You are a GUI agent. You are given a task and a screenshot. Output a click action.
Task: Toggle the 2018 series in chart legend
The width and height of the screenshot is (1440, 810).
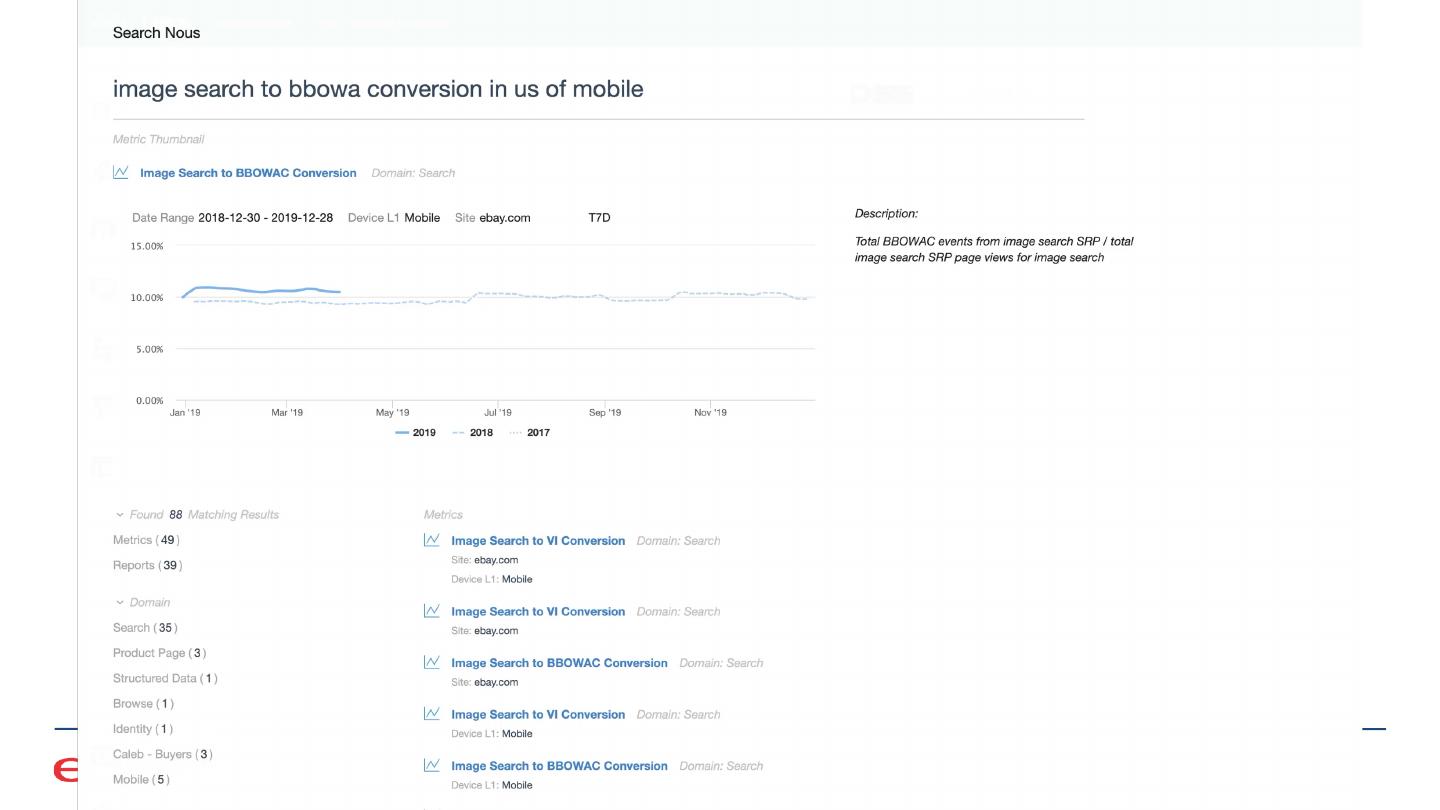pyautogui.click(x=473, y=433)
